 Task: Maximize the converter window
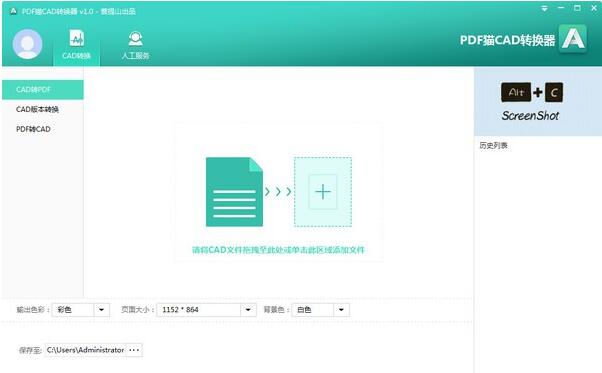point(577,8)
